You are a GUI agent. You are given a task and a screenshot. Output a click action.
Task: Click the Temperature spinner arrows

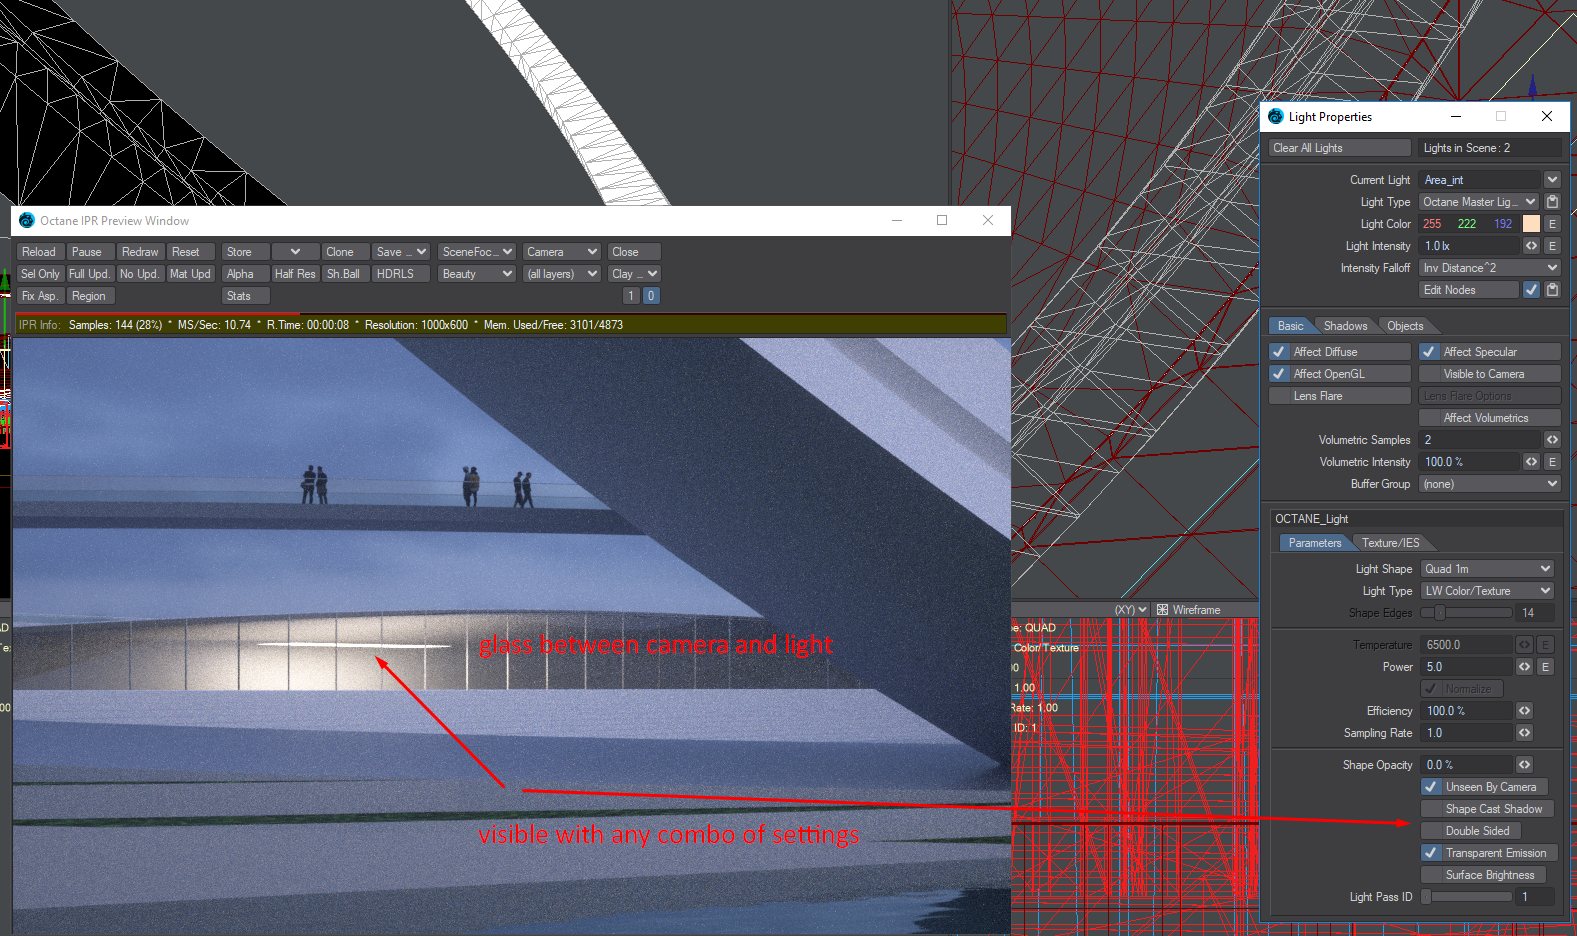coord(1524,645)
